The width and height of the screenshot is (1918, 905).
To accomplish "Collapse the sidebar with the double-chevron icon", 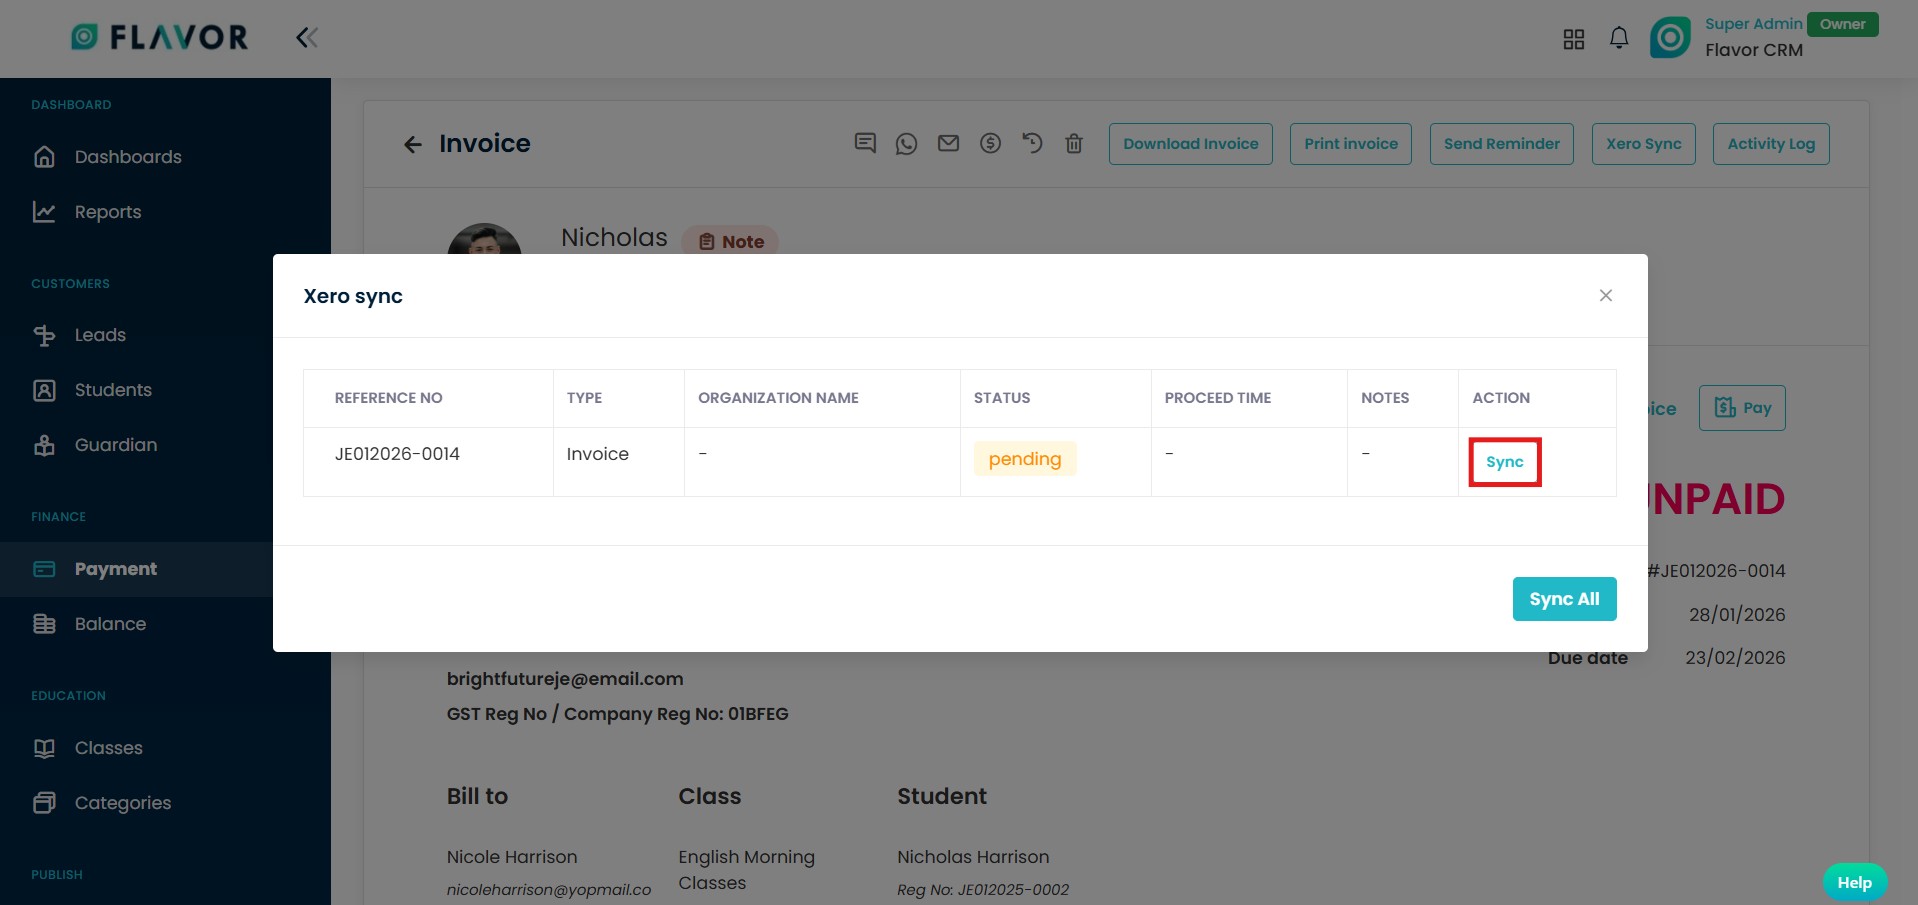I will pyautogui.click(x=306, y=38).
